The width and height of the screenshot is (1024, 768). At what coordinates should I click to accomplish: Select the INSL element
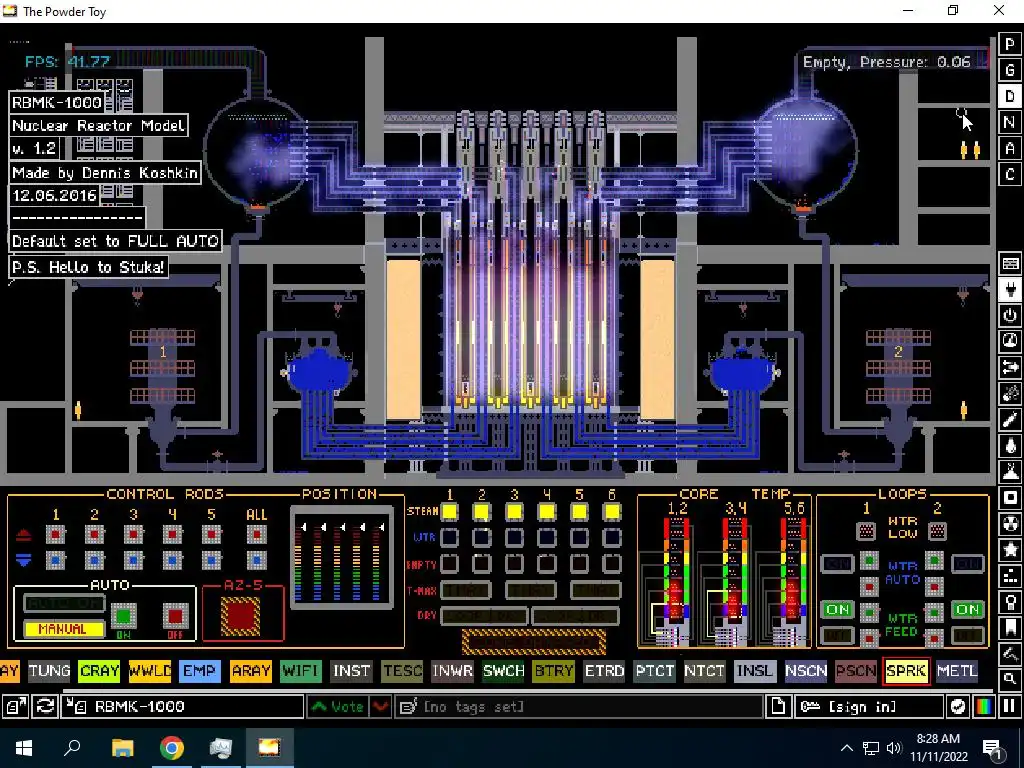click(x=755, y=671)
